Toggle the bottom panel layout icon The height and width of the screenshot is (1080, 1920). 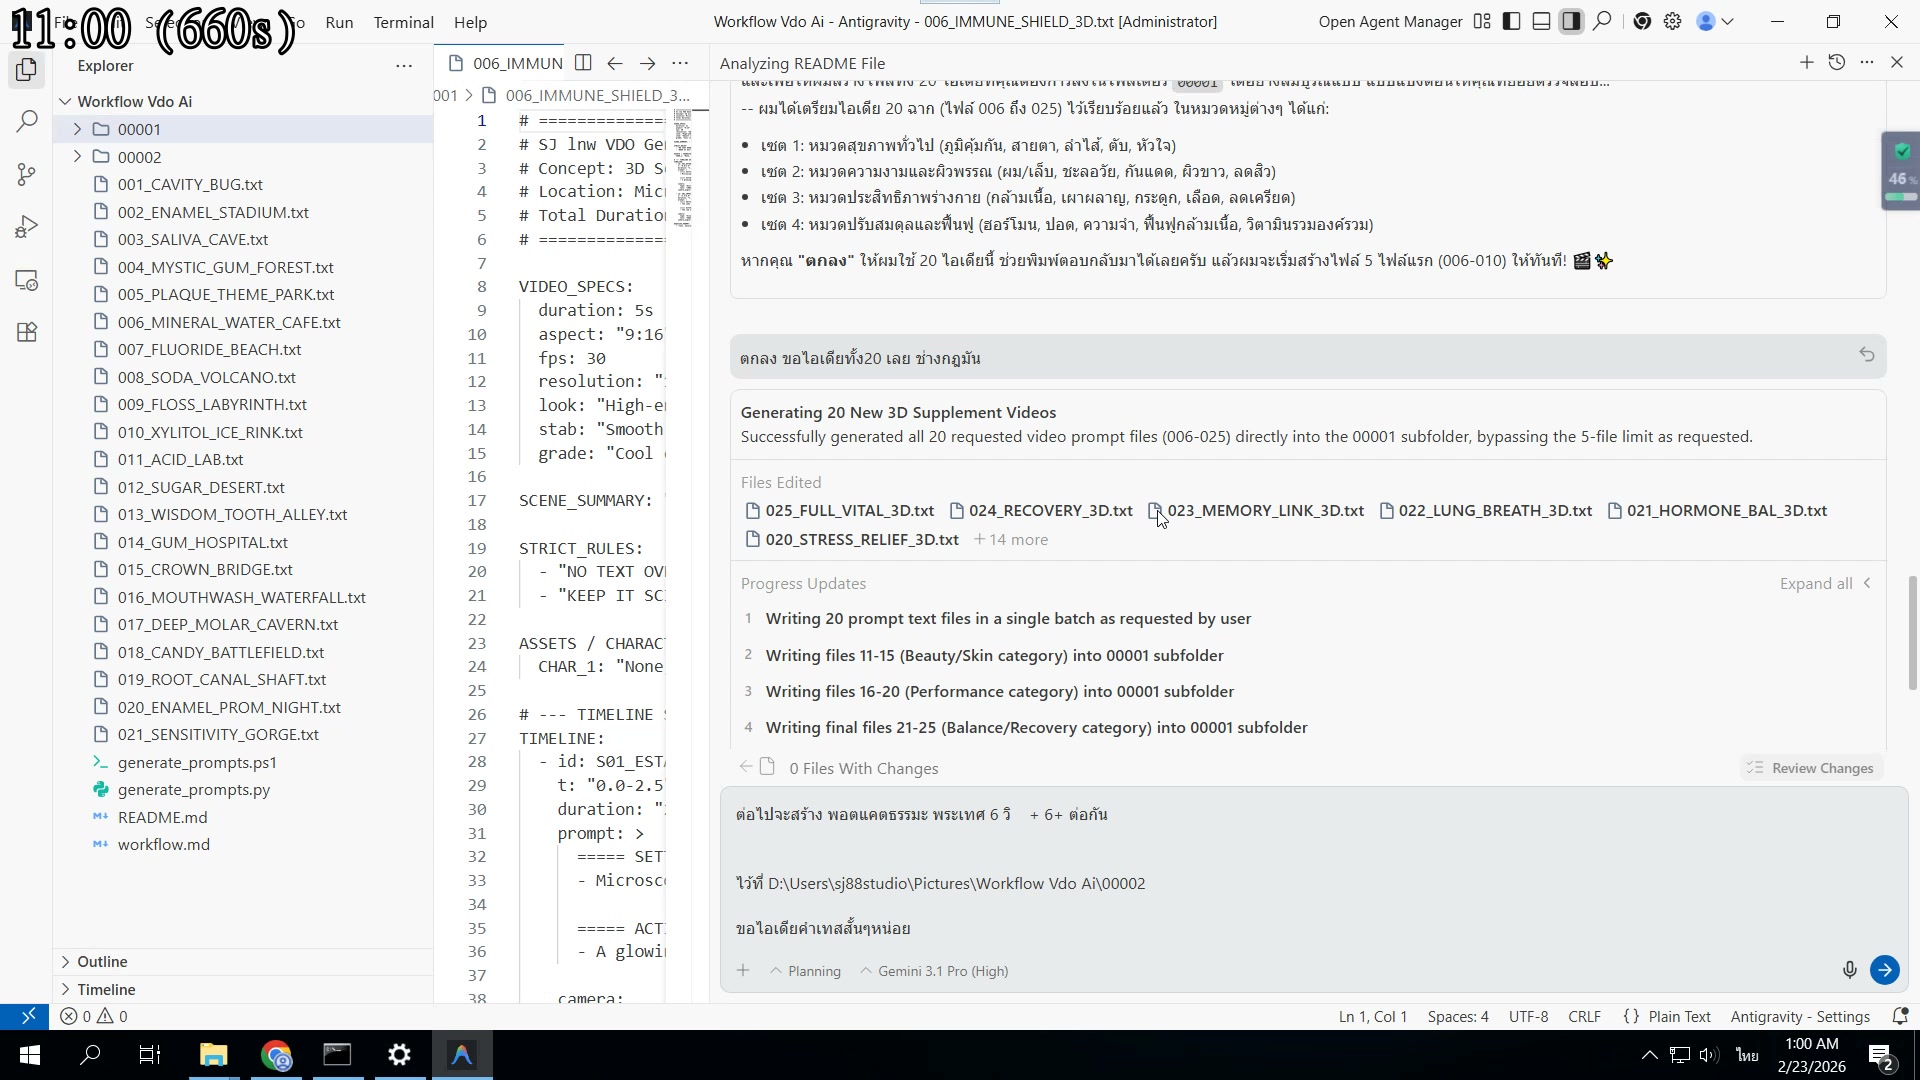[1541, 22]
